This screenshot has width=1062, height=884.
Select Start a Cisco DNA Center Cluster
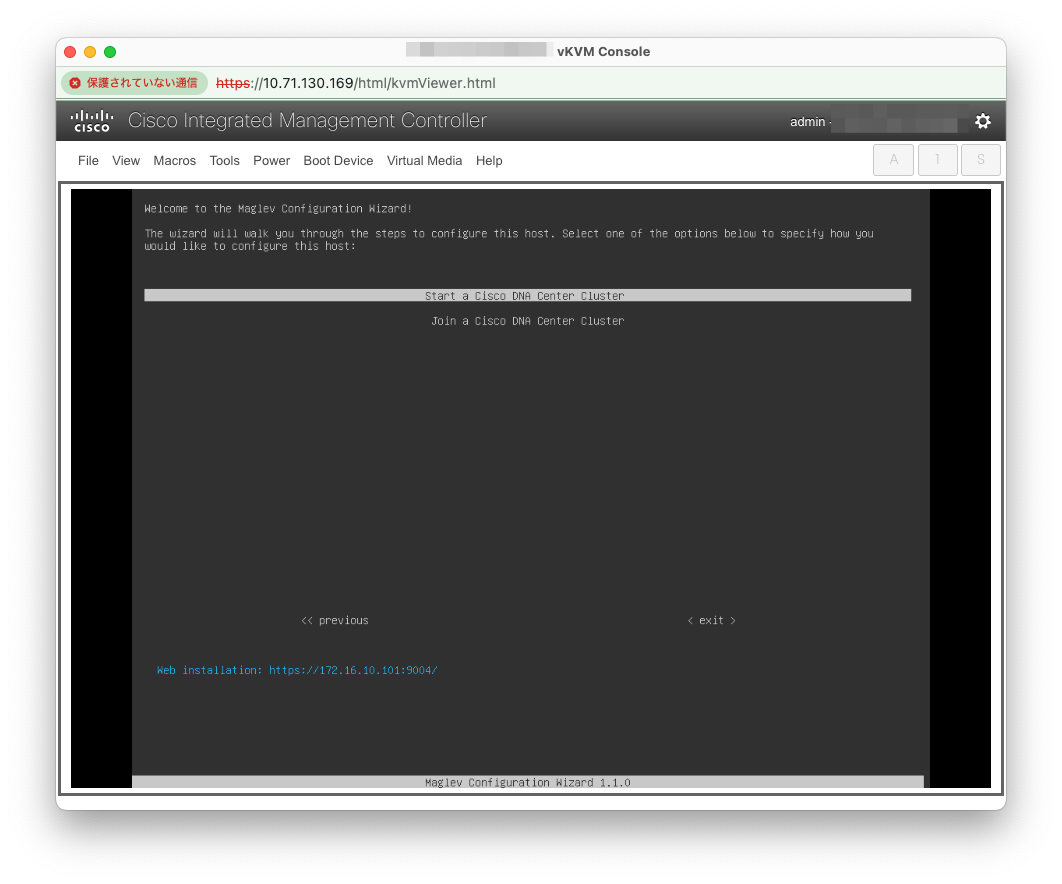pyautogui.click(x=528, y=295)
